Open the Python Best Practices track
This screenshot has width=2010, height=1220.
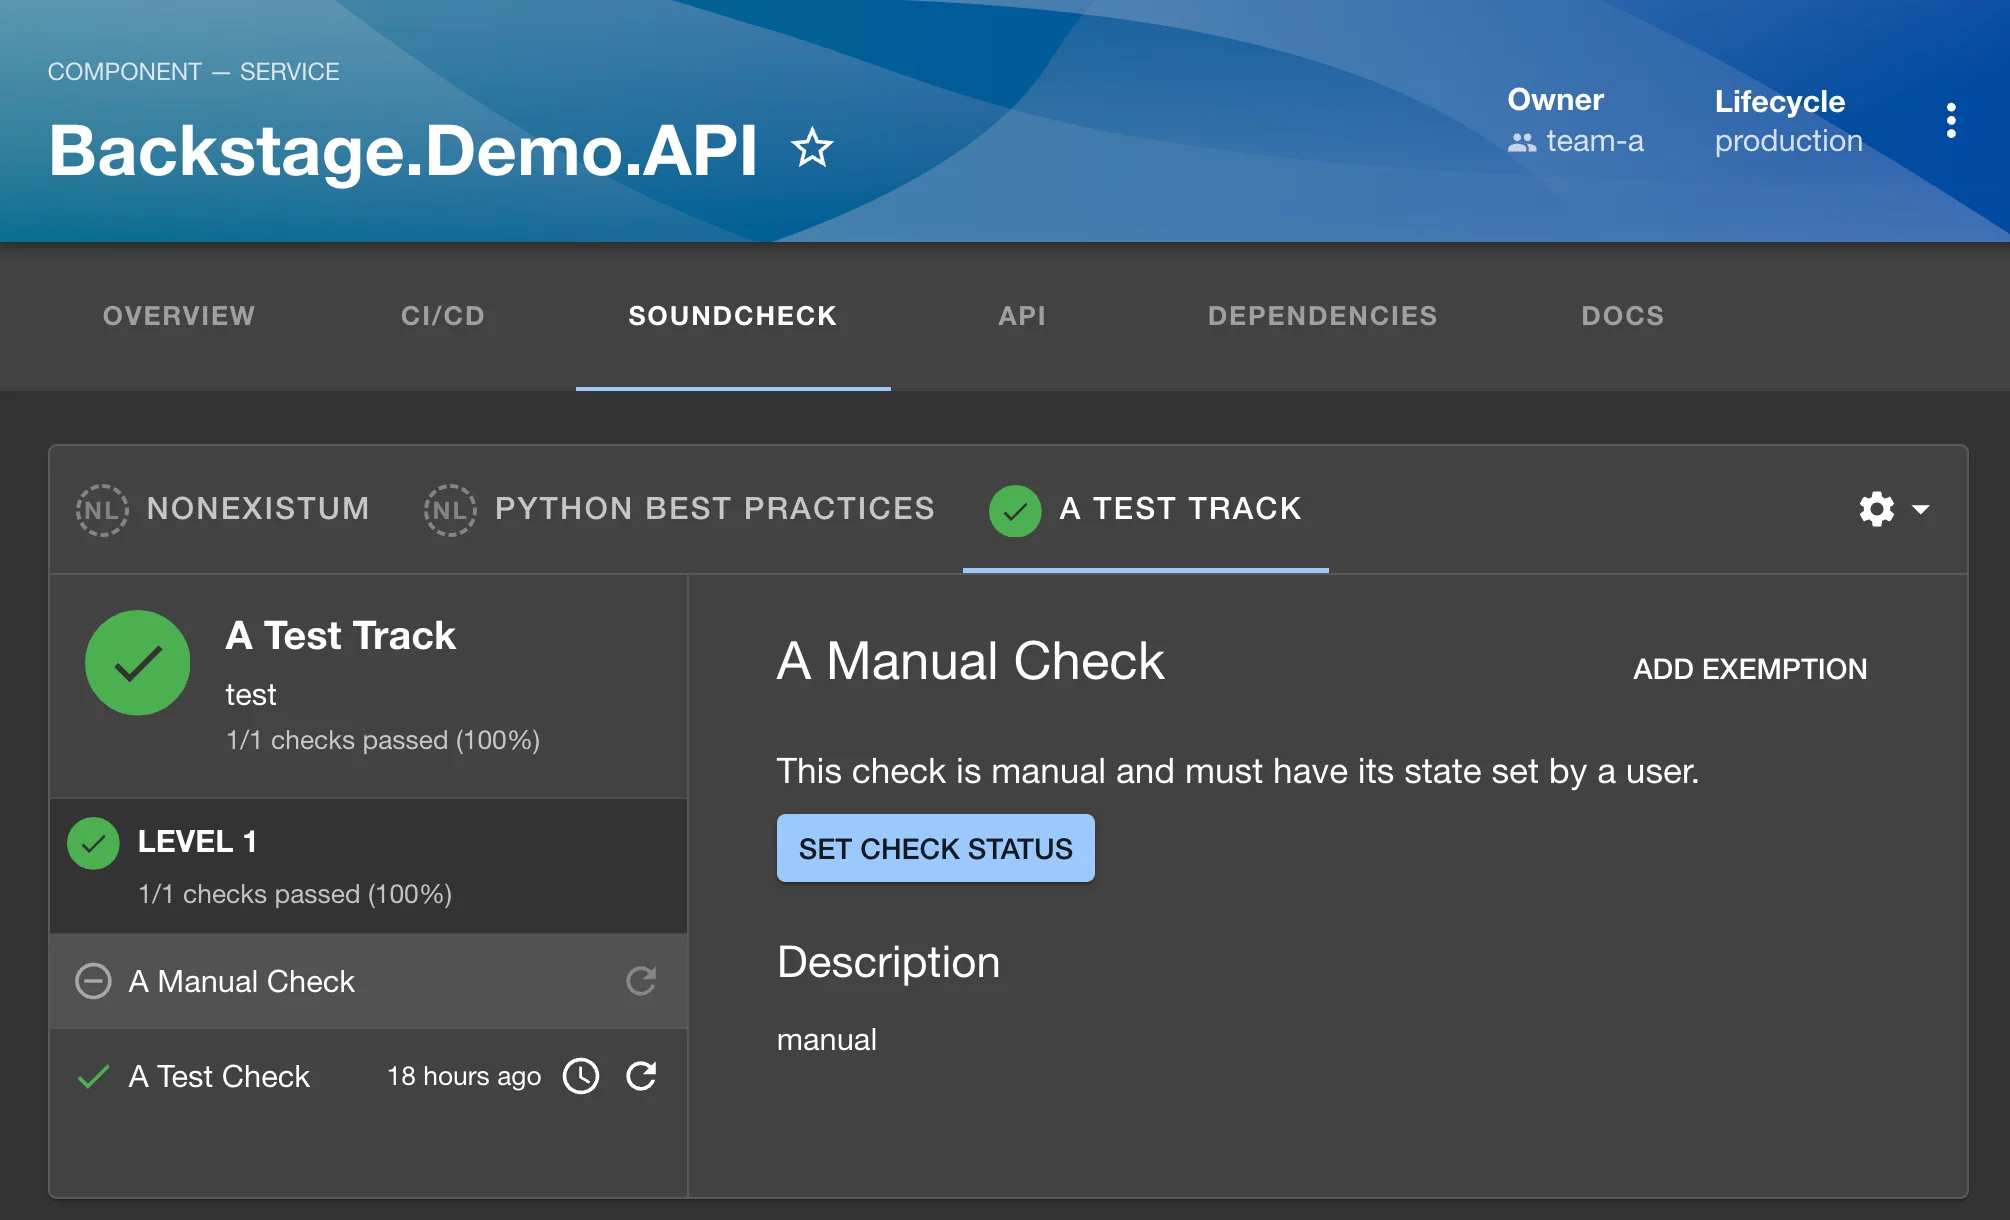point(680,510)
